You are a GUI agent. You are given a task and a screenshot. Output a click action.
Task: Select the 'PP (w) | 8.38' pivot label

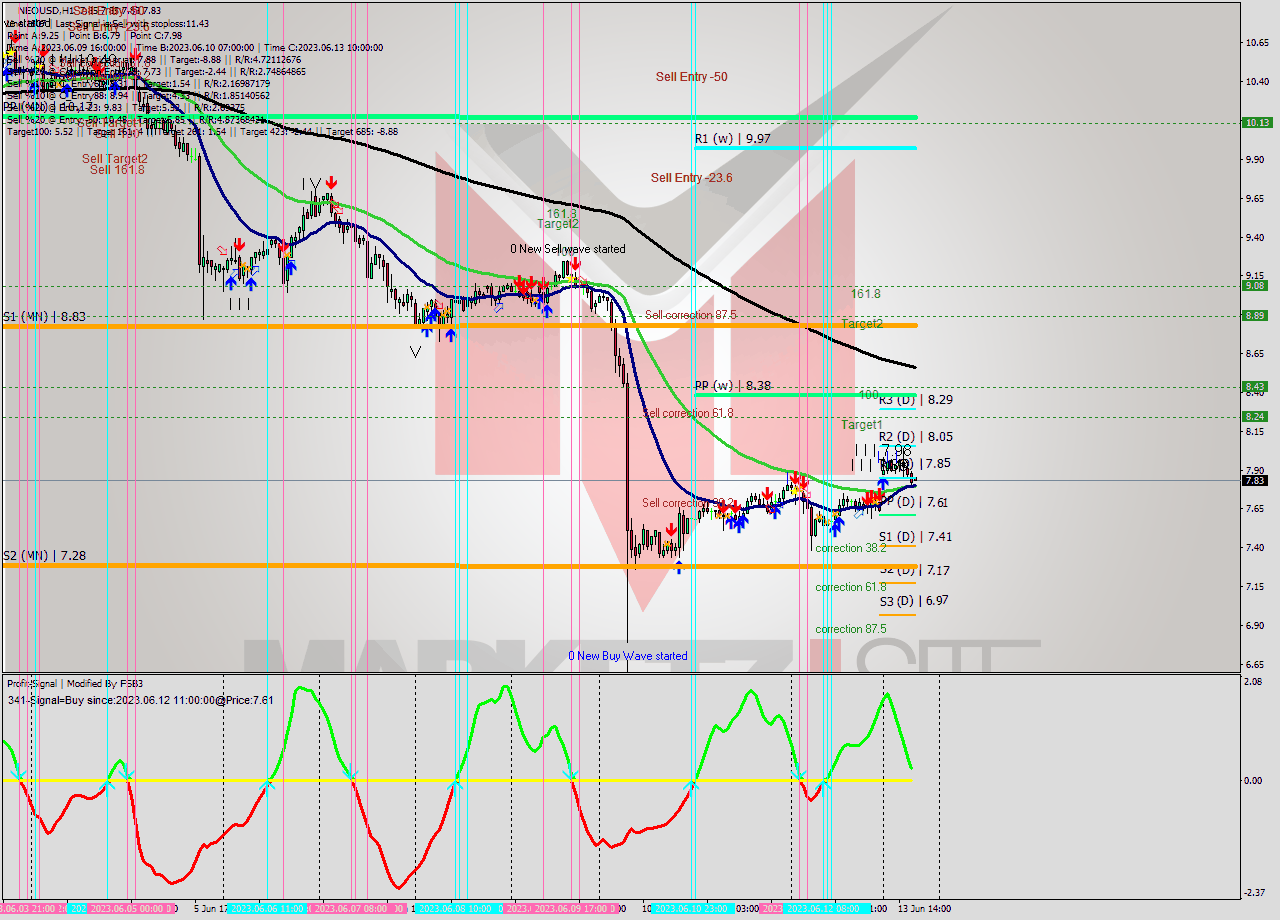click(732, 385)
